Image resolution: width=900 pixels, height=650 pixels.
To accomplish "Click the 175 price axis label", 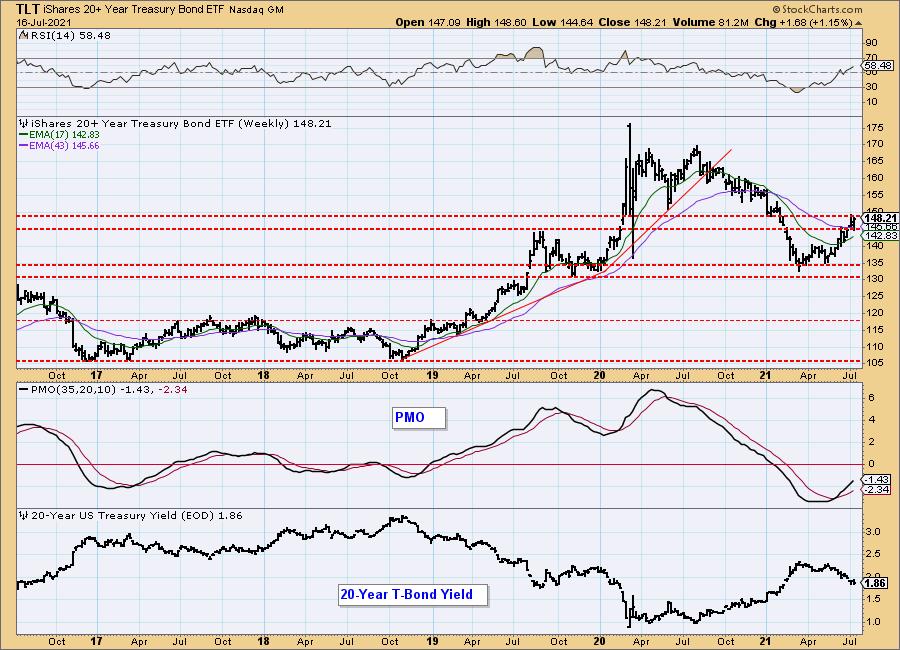I will click(876, 127).
